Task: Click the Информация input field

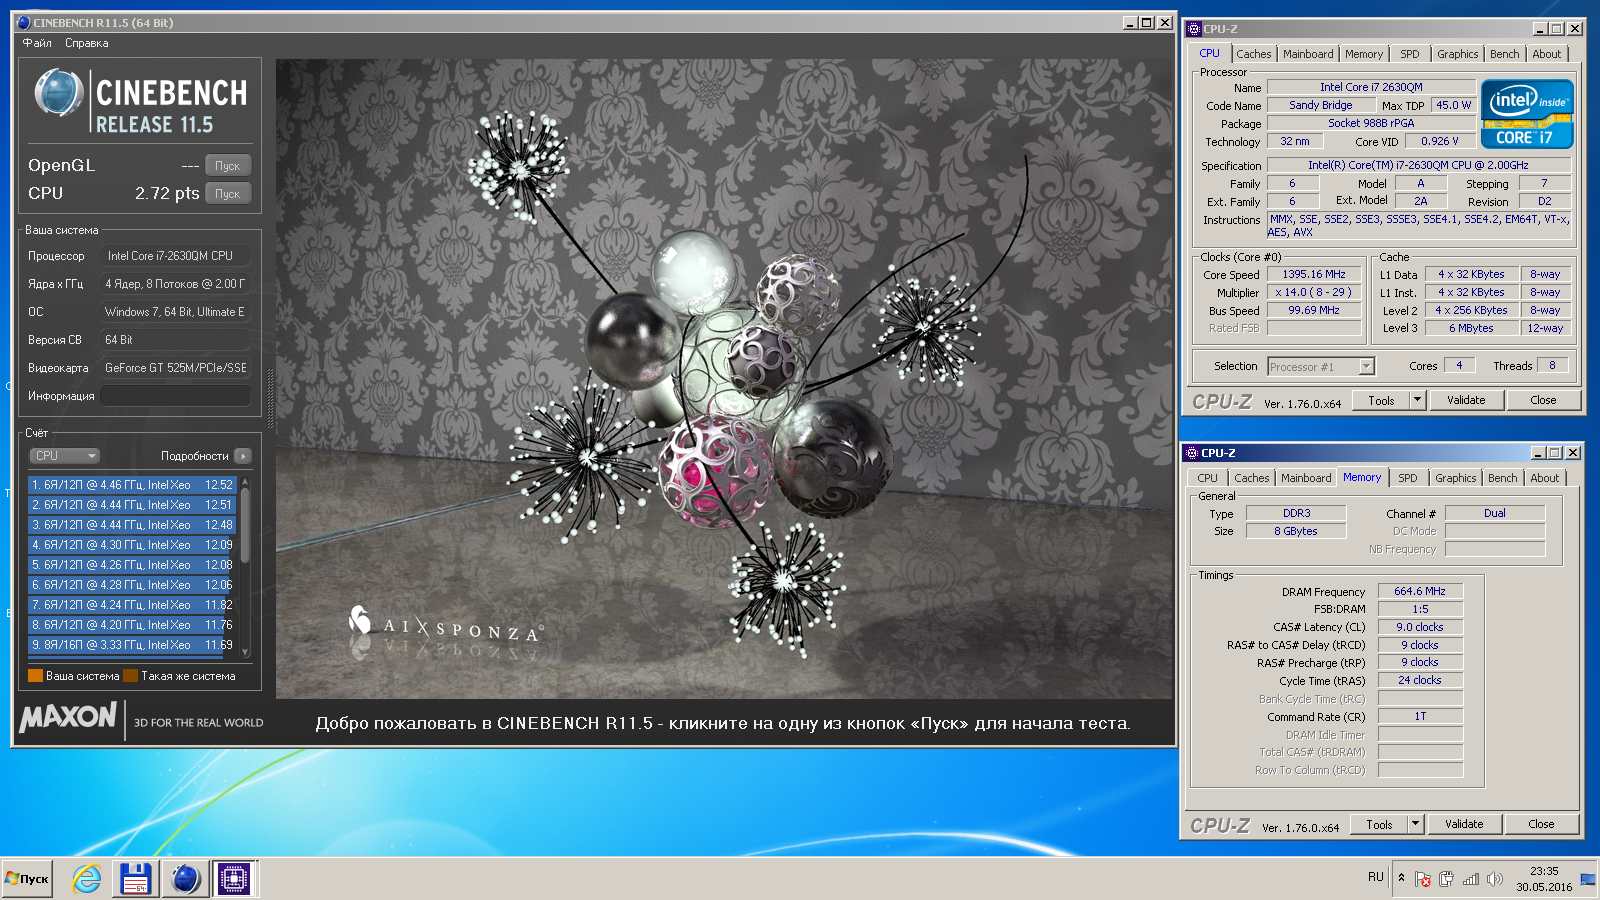Action: pyautogui.click(x=175, y=396)
